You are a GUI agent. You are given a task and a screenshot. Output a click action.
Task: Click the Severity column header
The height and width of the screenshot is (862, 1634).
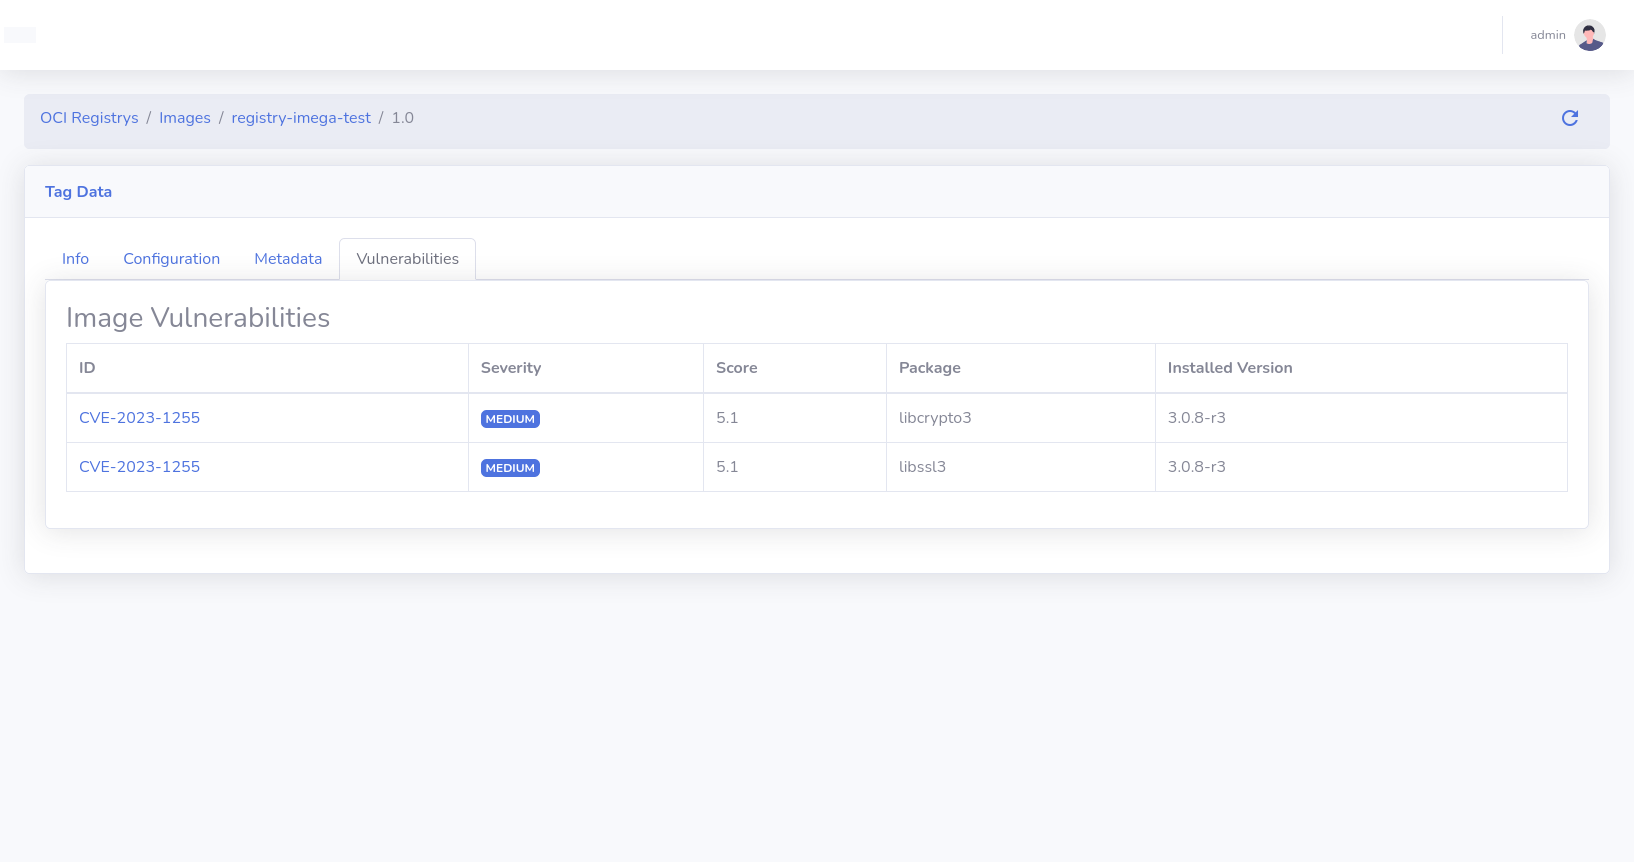(x=511, y=368)
